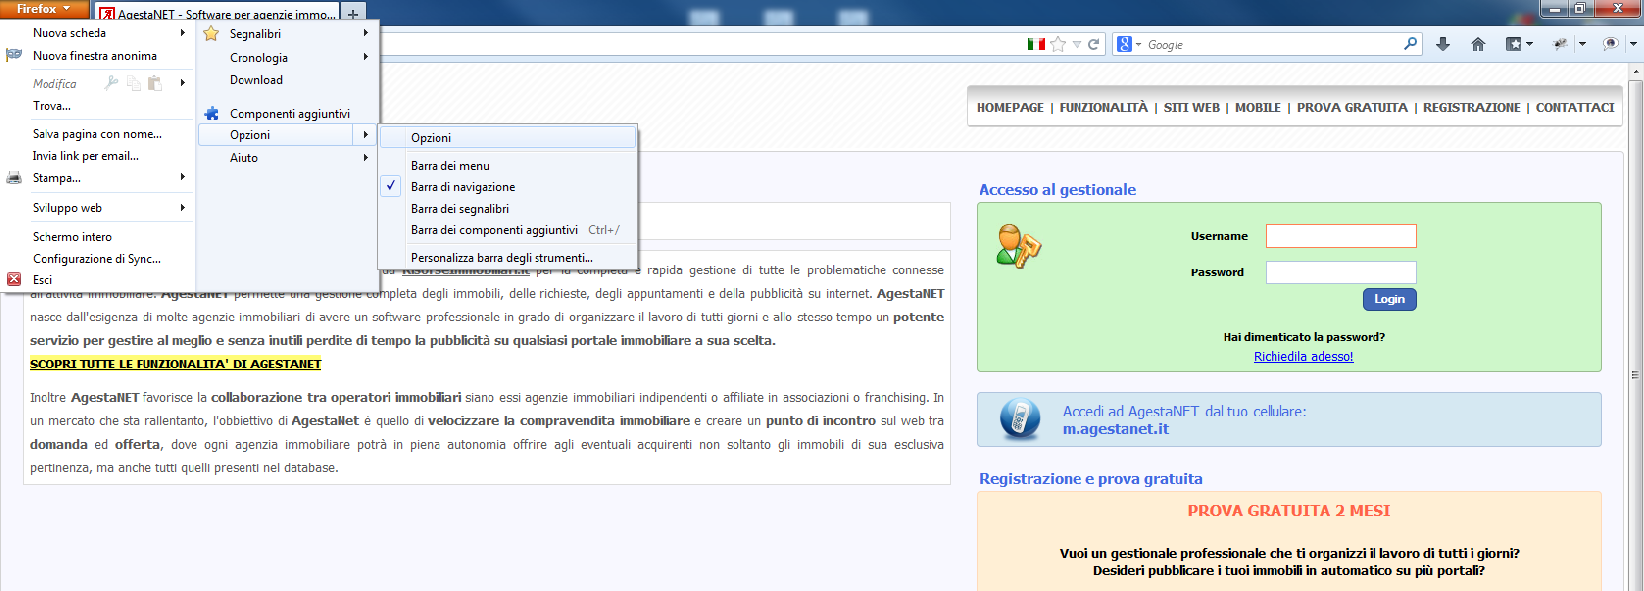Expand the Nuova scheda submenu arrow

(x=182, y=33)
